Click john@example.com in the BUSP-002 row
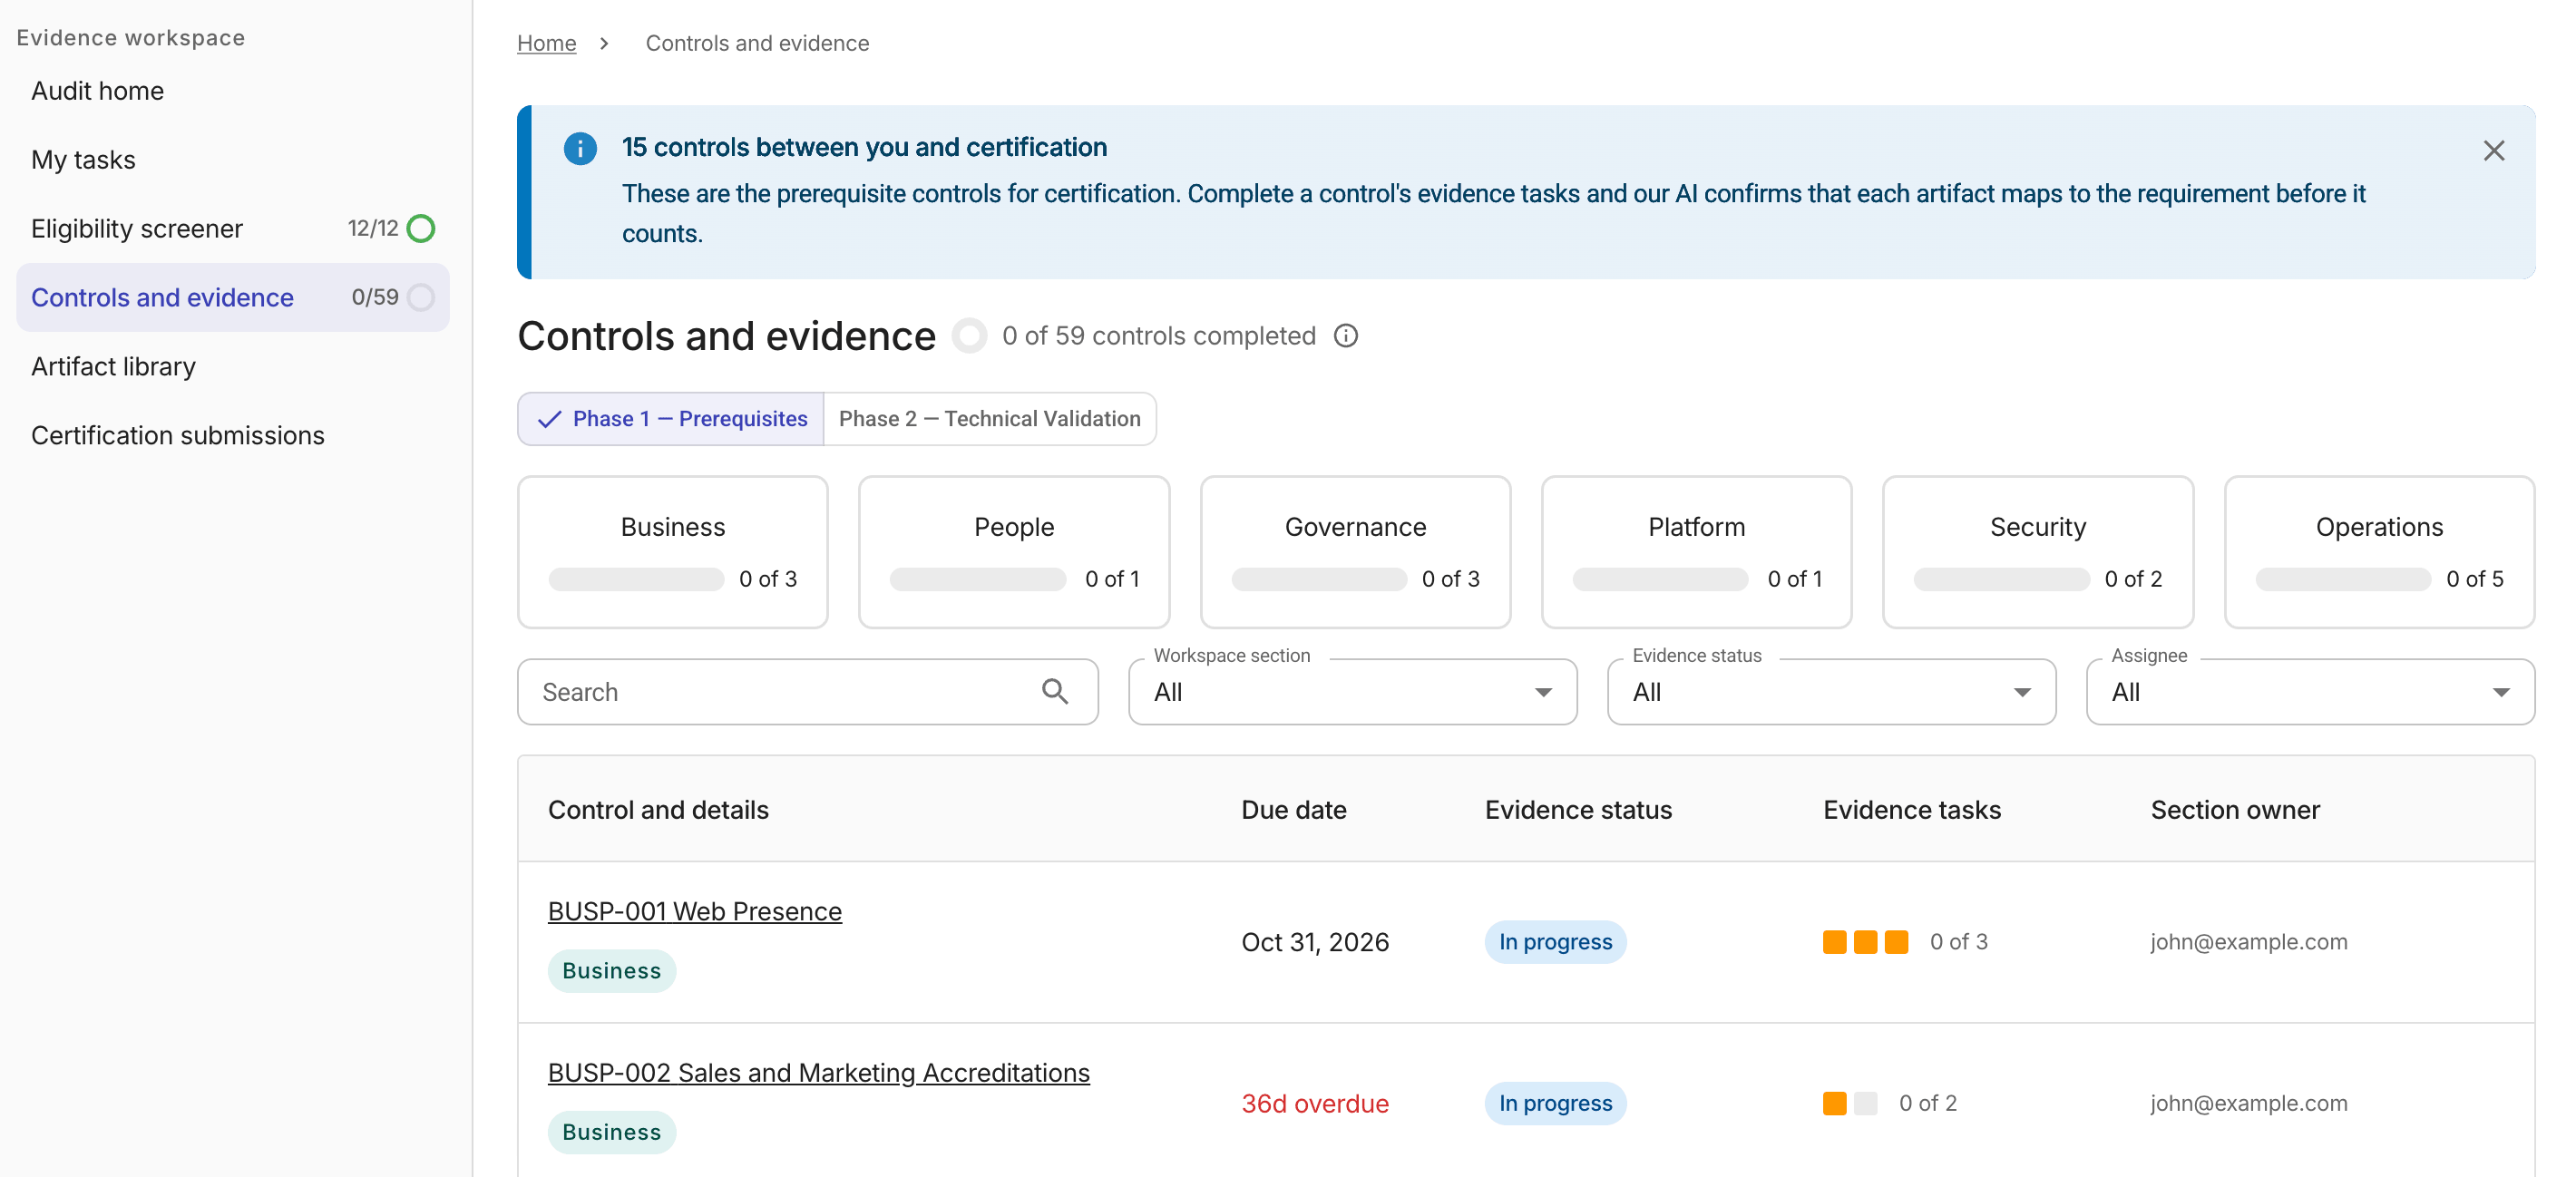The image size is (2576, 1177). (2249, 1103)
